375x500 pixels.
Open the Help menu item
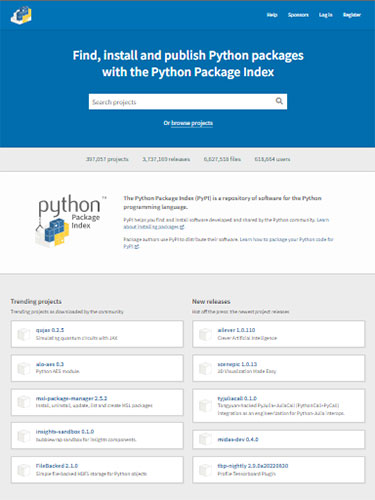click(272, 15)
